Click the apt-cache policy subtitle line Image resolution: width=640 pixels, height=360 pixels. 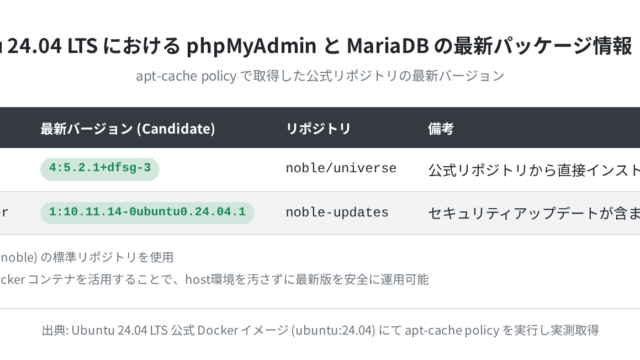(320, 76)
